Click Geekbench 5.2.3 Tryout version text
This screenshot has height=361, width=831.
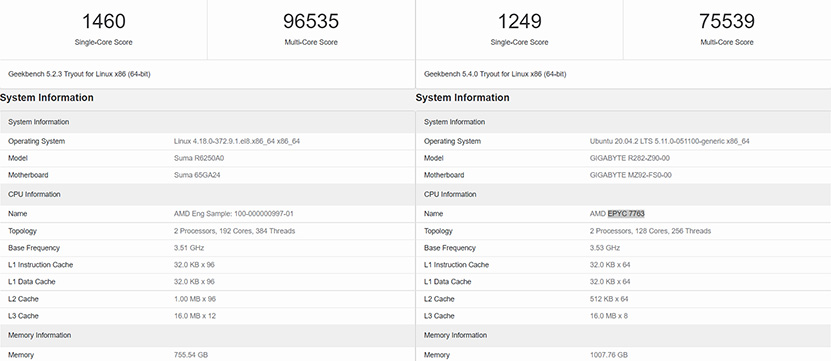click(79, 74)
